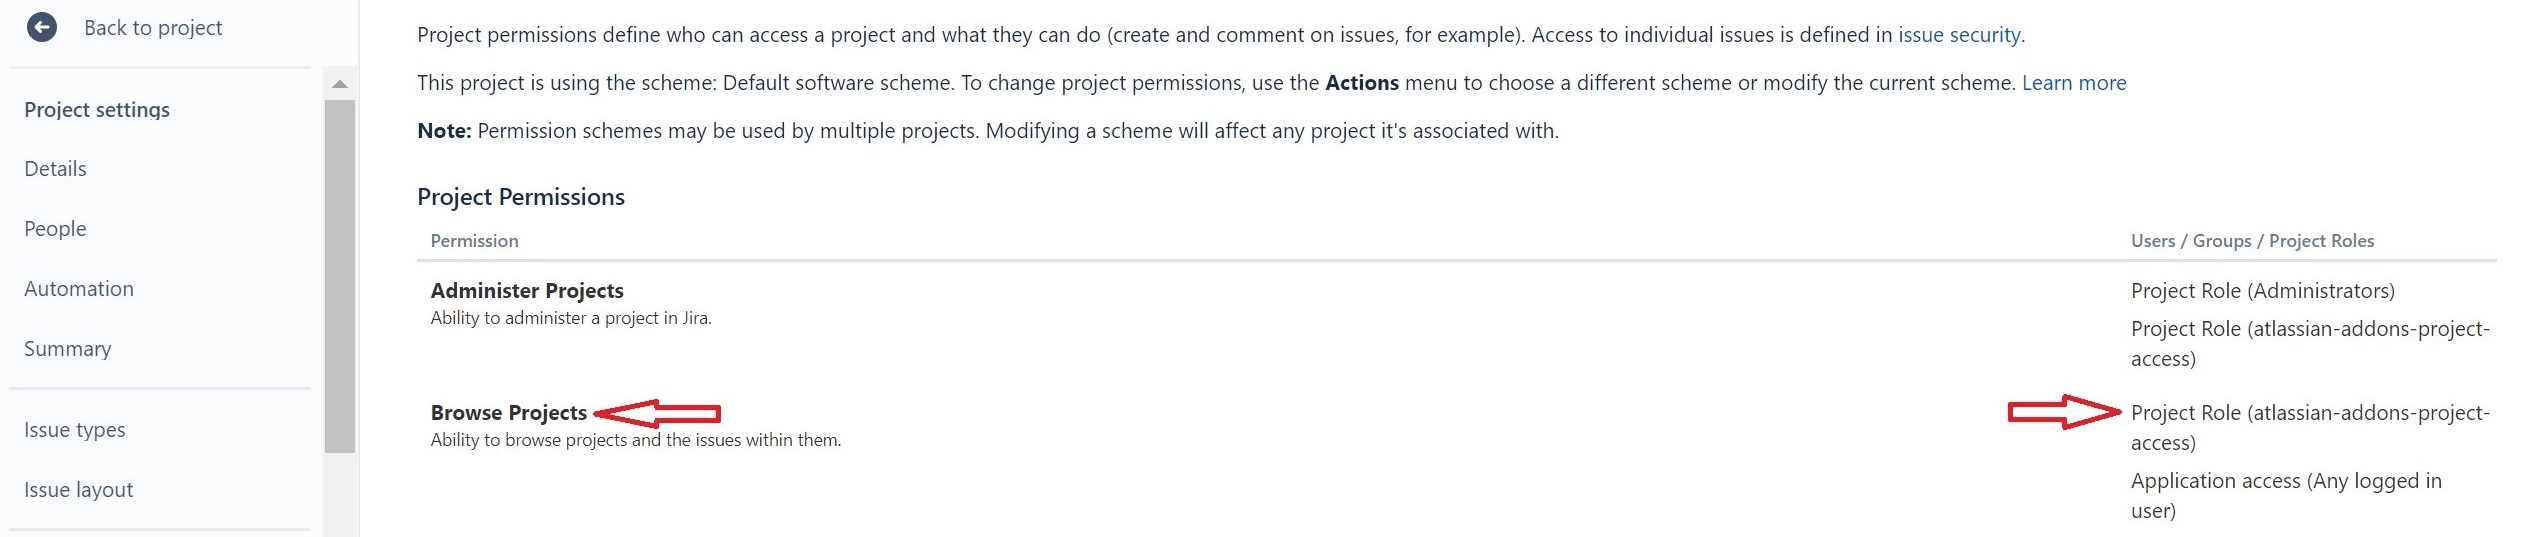Click the Administer Projects permission name

(527, 291)
